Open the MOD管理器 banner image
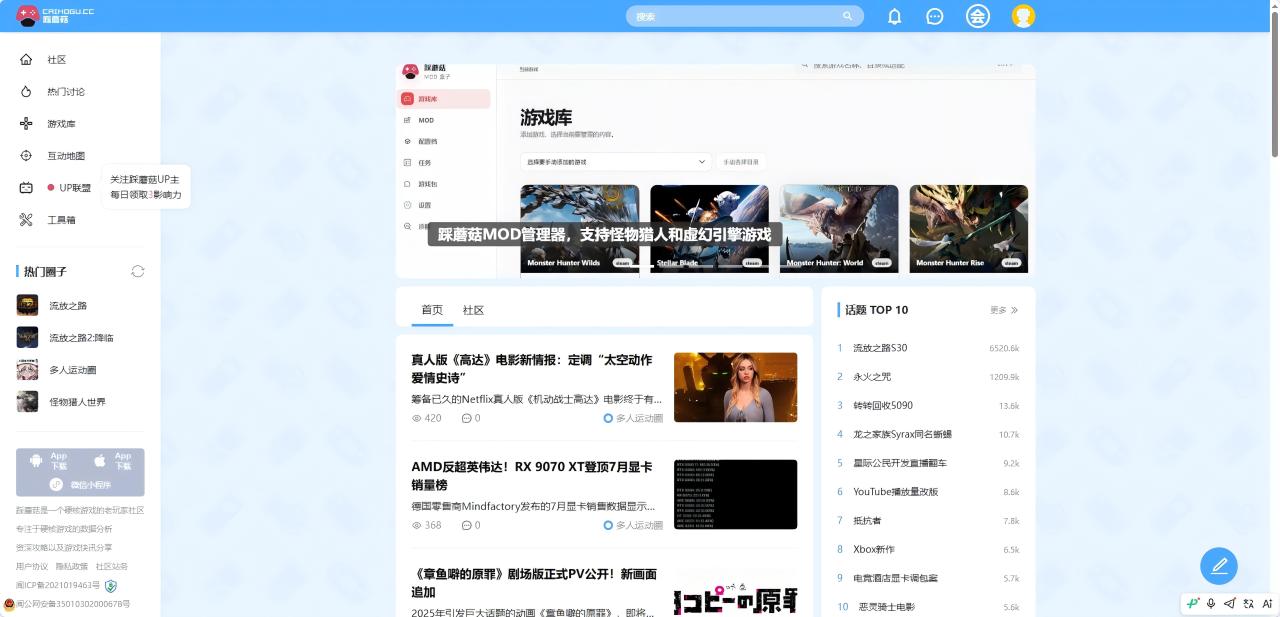Viewport: 1280px width, 617px height. (716, 171)
